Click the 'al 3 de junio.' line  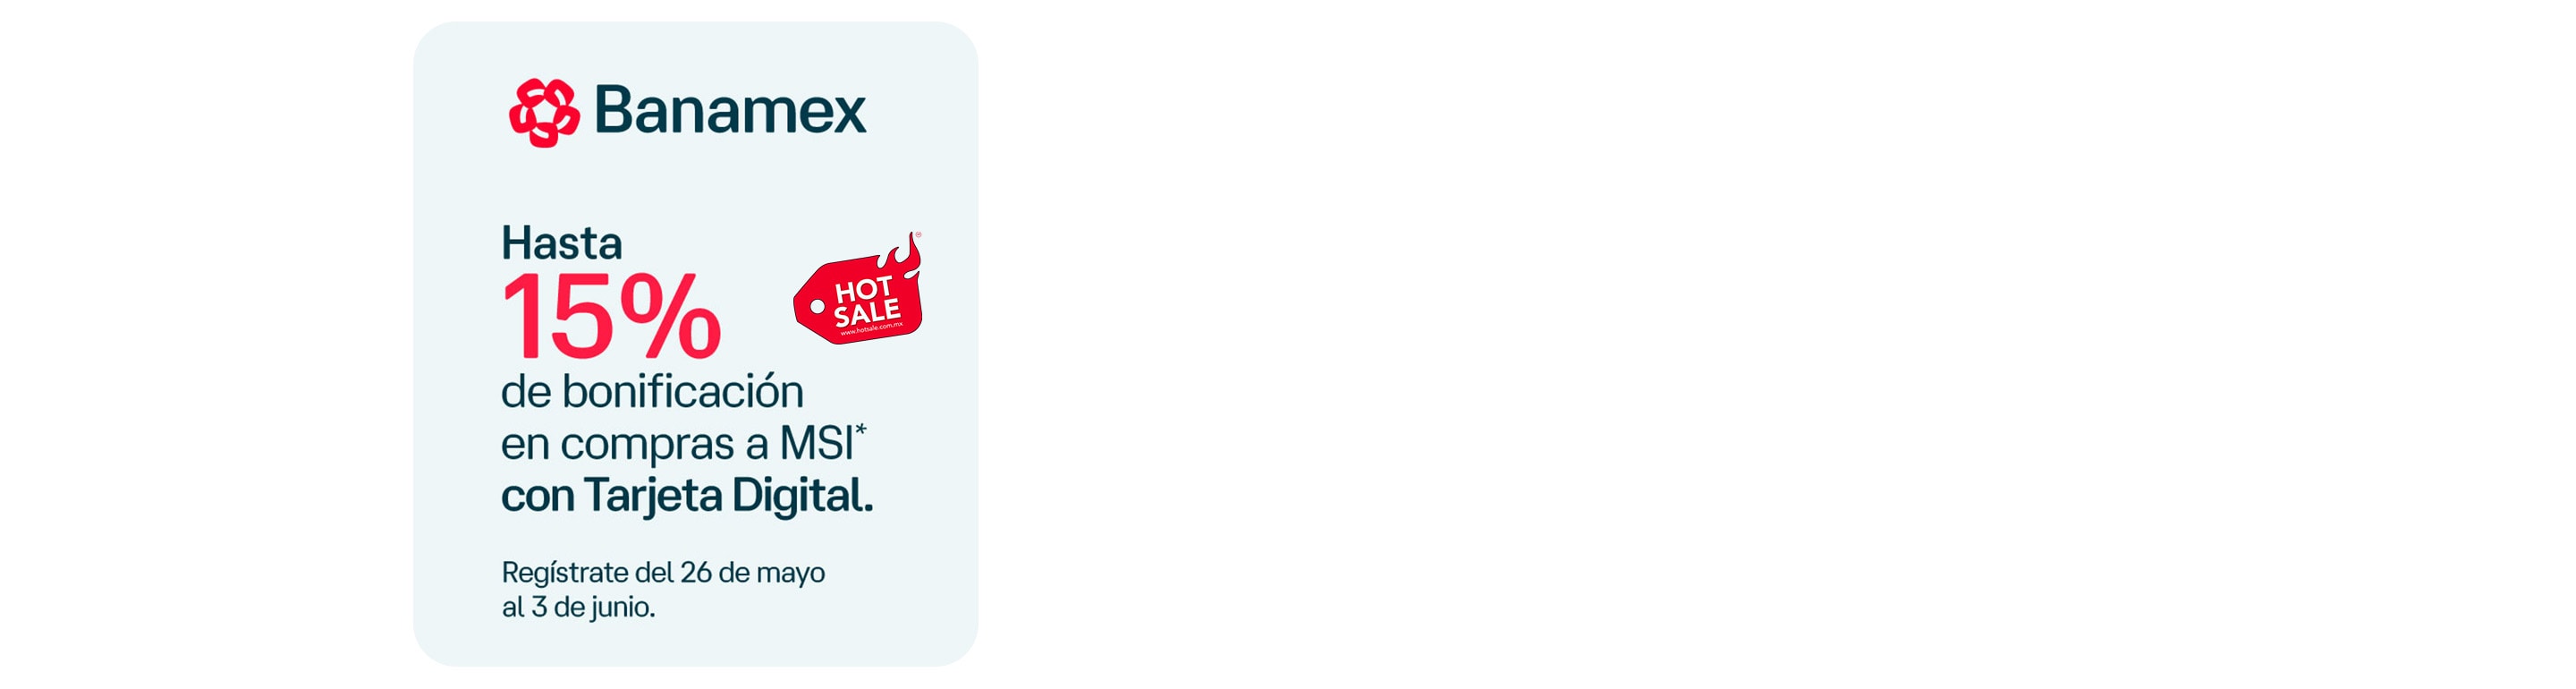578,607
